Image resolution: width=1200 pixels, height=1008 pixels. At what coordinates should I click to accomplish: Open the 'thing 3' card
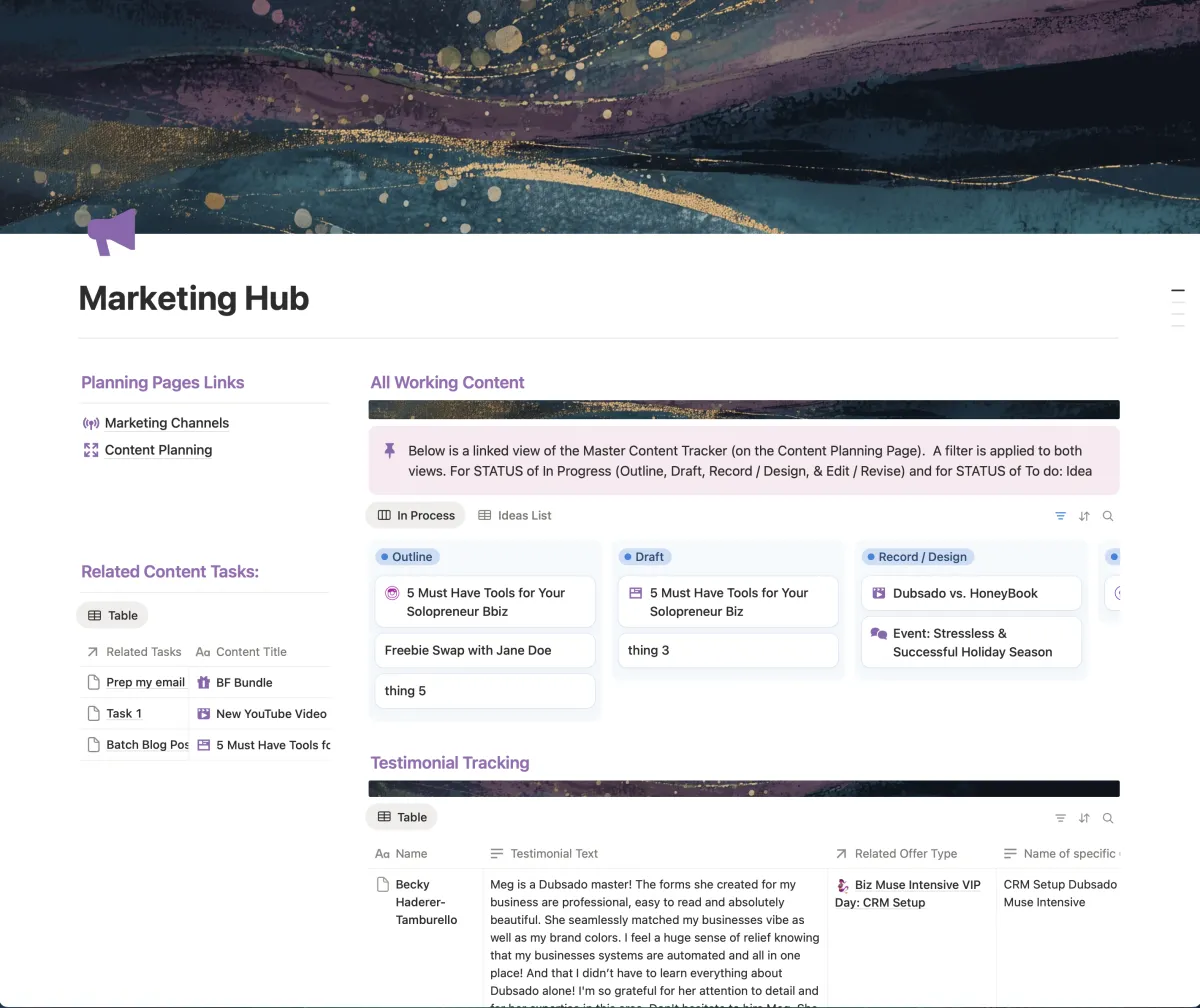tap(728, 650)
